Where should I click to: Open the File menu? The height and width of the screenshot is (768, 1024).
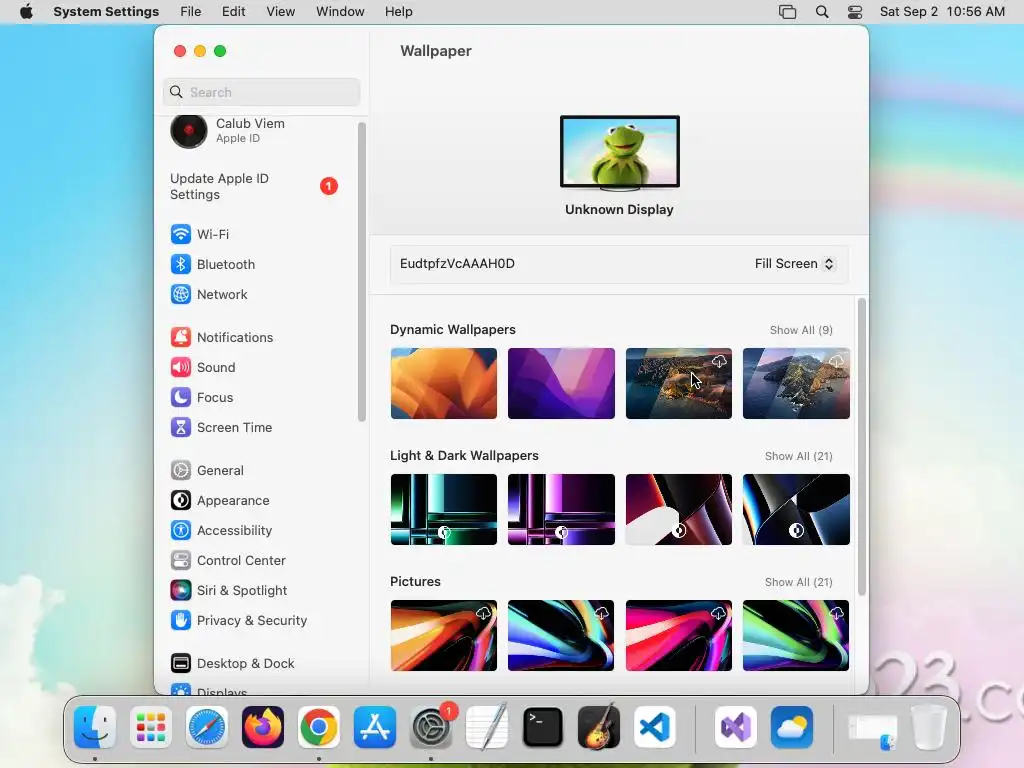191,12
